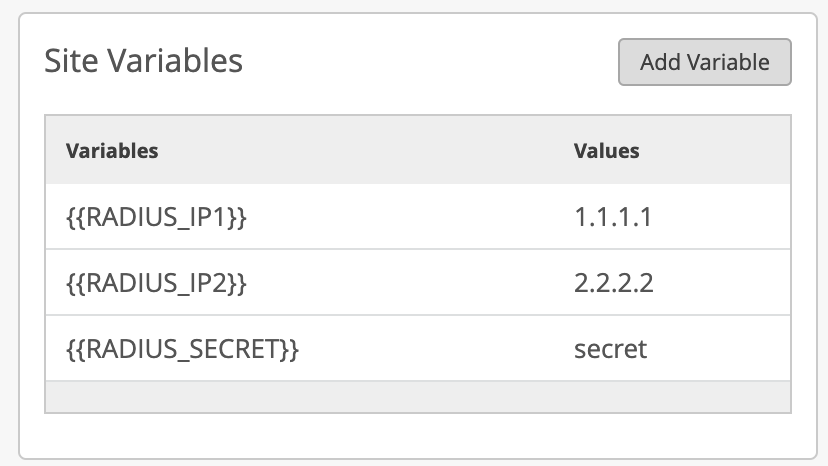Click the empty area left of Add Variable
This screenshot has width=828, height=466.
(430, 62)
